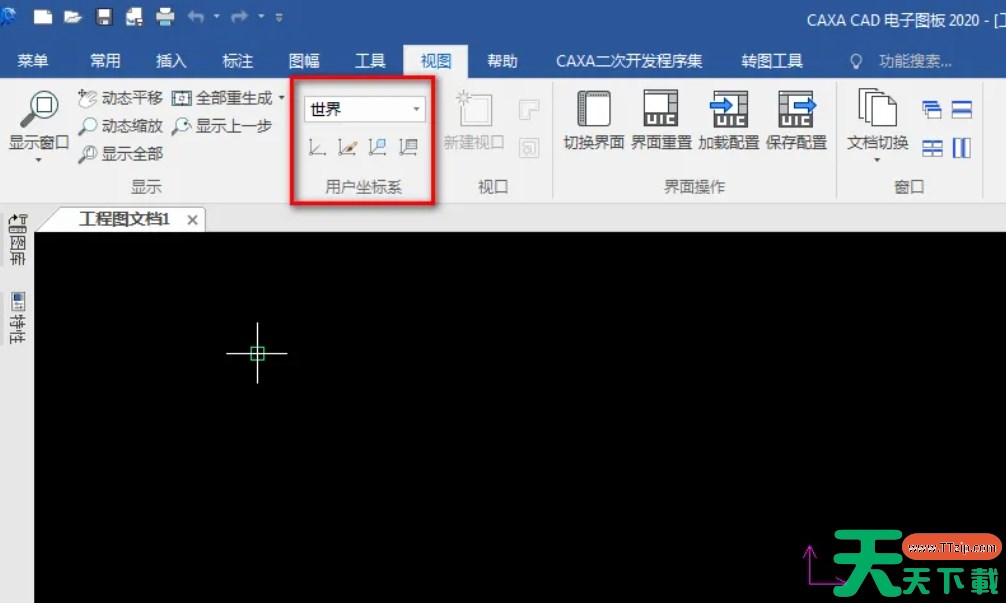Open the 菜单 menu tab
Image resolution: width=1006 pixels, height=603 pixels.
33,61
